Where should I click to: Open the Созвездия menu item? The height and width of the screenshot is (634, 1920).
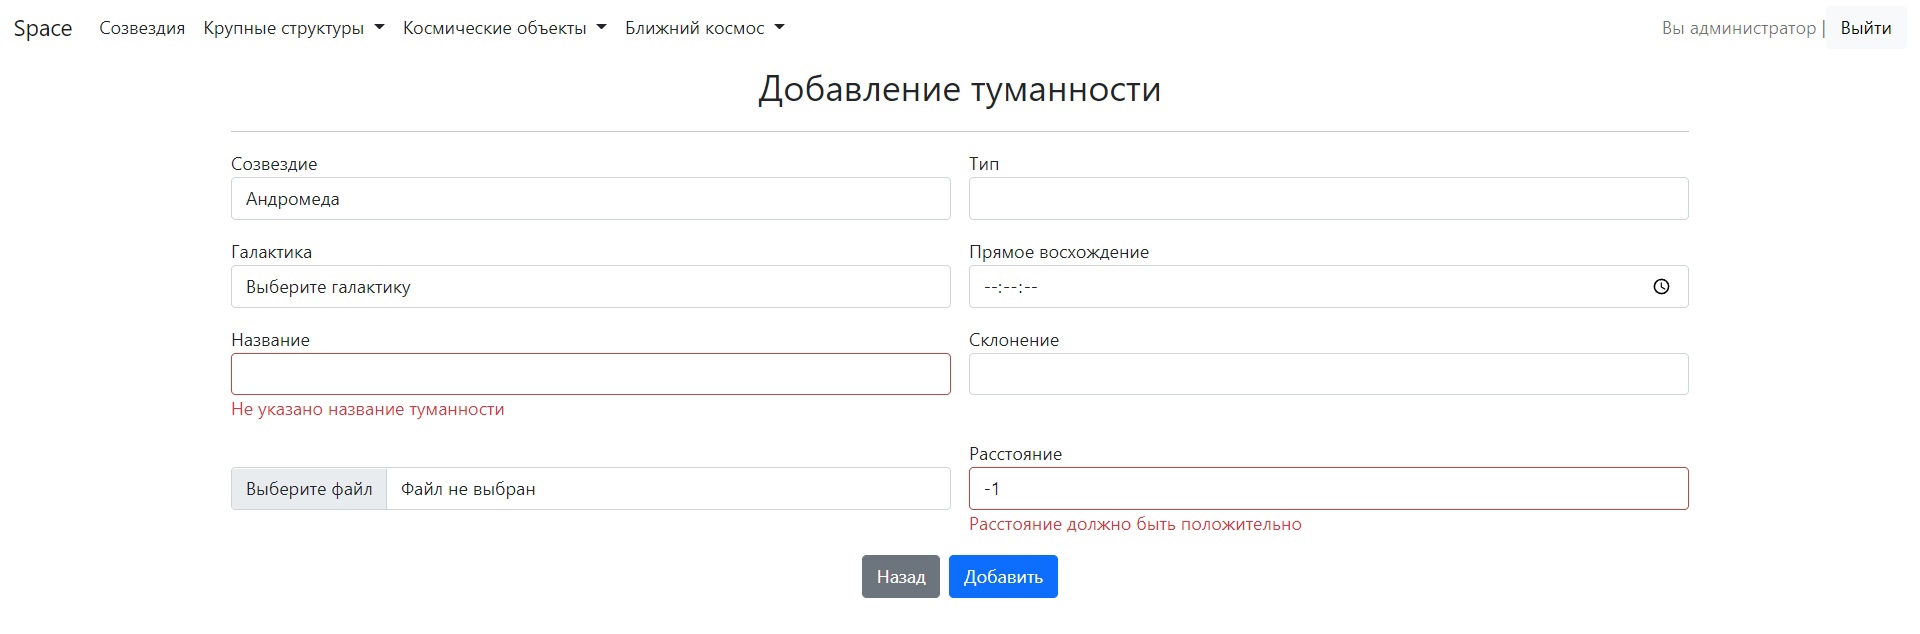(142, 28)
